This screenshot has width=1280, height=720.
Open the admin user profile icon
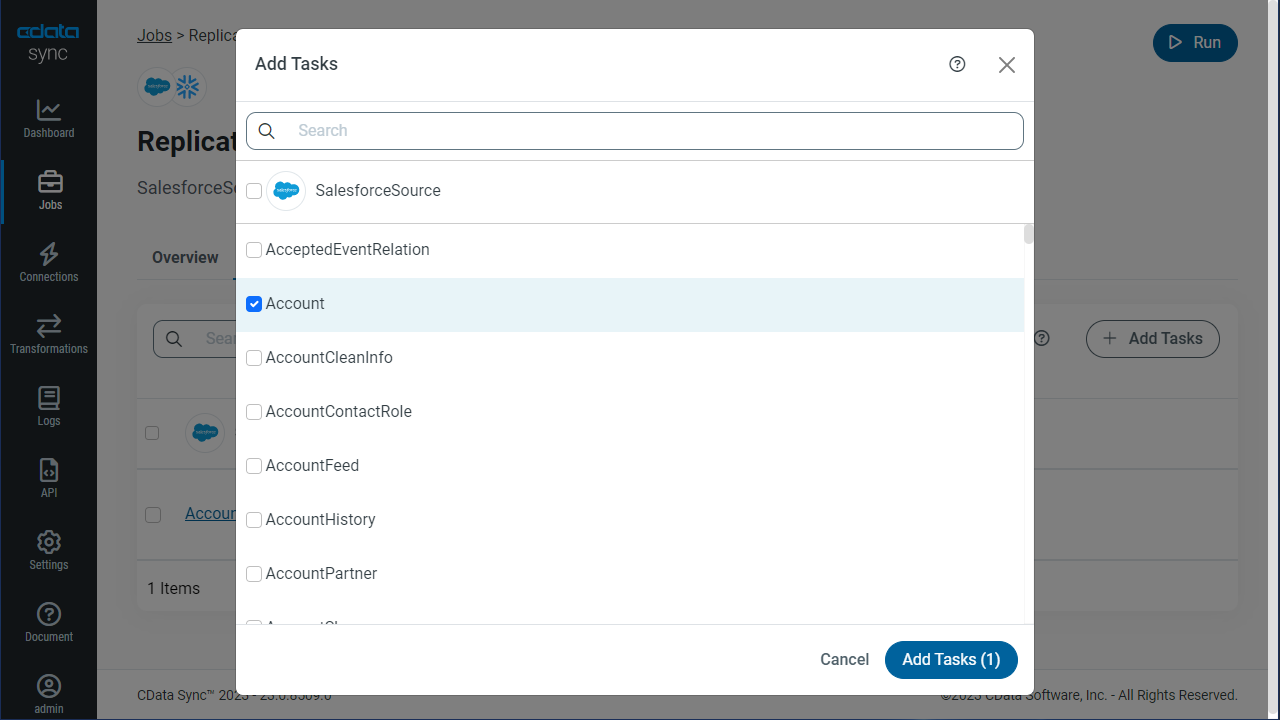tap(48, 687)
